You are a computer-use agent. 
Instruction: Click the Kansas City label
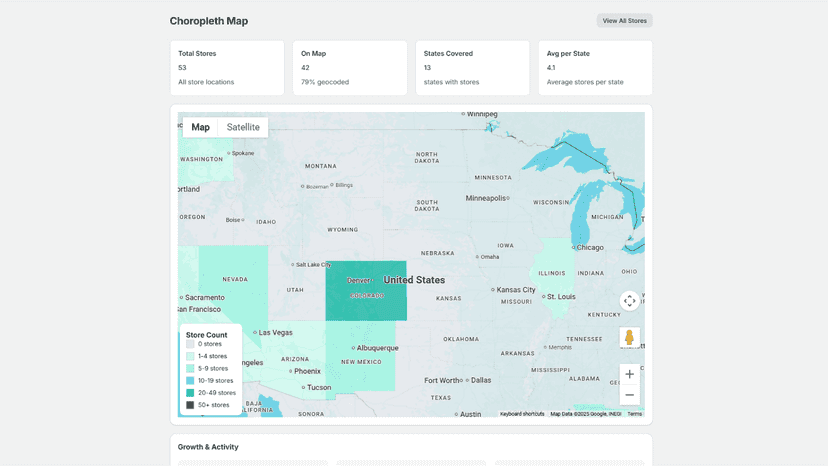516,290
